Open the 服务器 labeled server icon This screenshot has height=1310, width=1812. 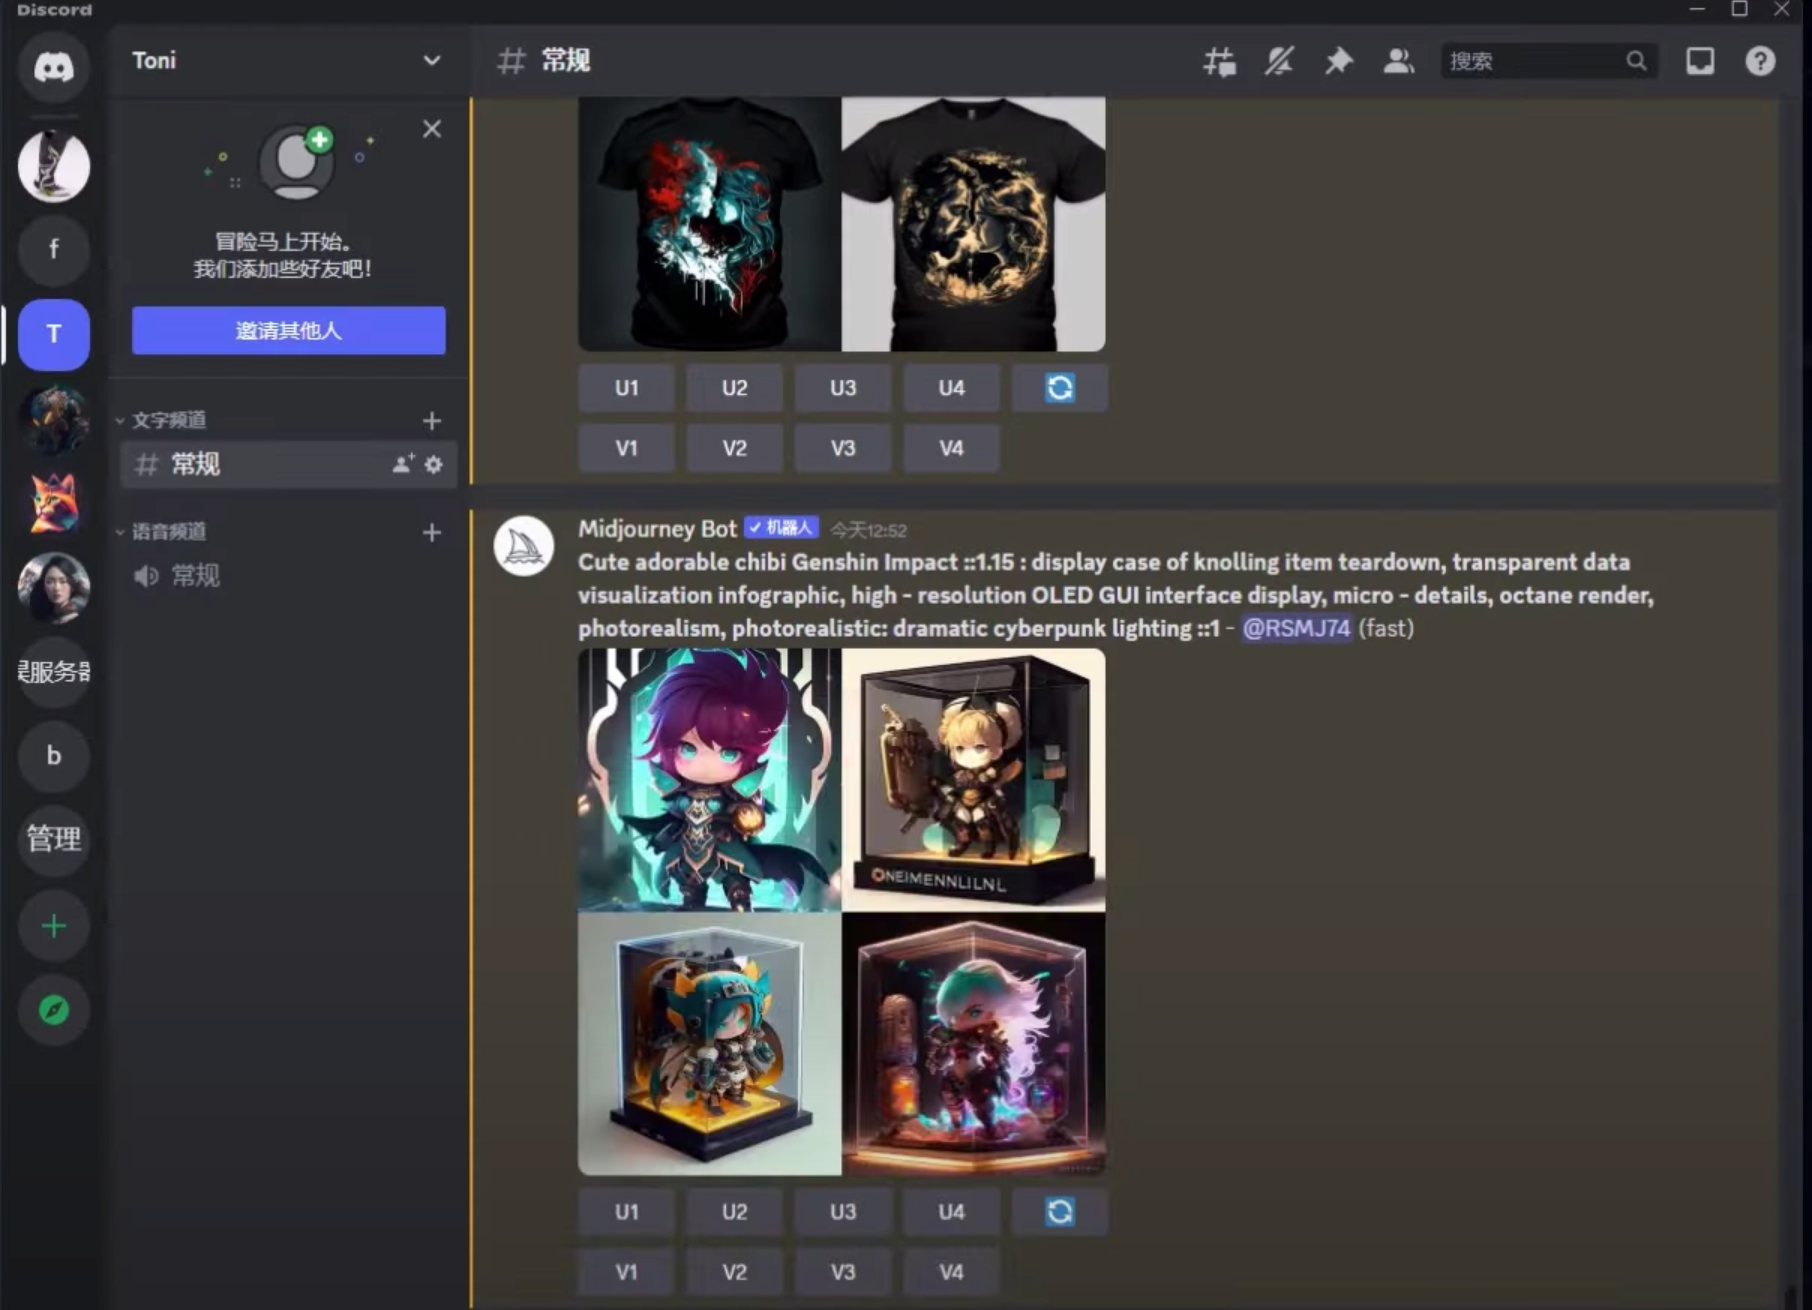coord(54,671)
